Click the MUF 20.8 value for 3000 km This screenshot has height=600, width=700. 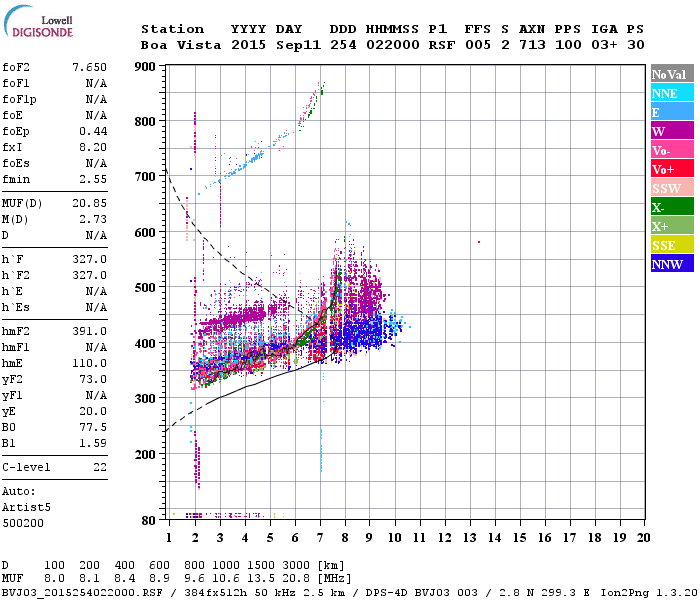point(296,579)
